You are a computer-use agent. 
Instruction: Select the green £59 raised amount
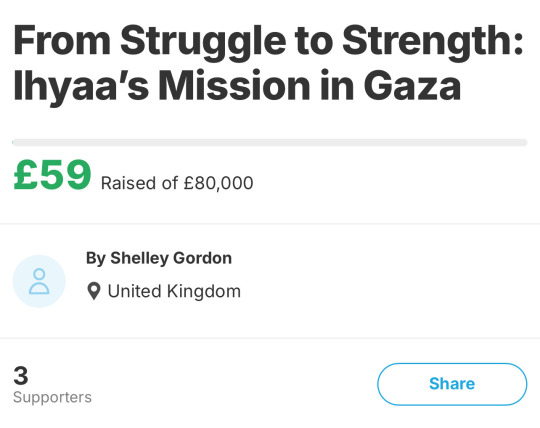point(52,175)
